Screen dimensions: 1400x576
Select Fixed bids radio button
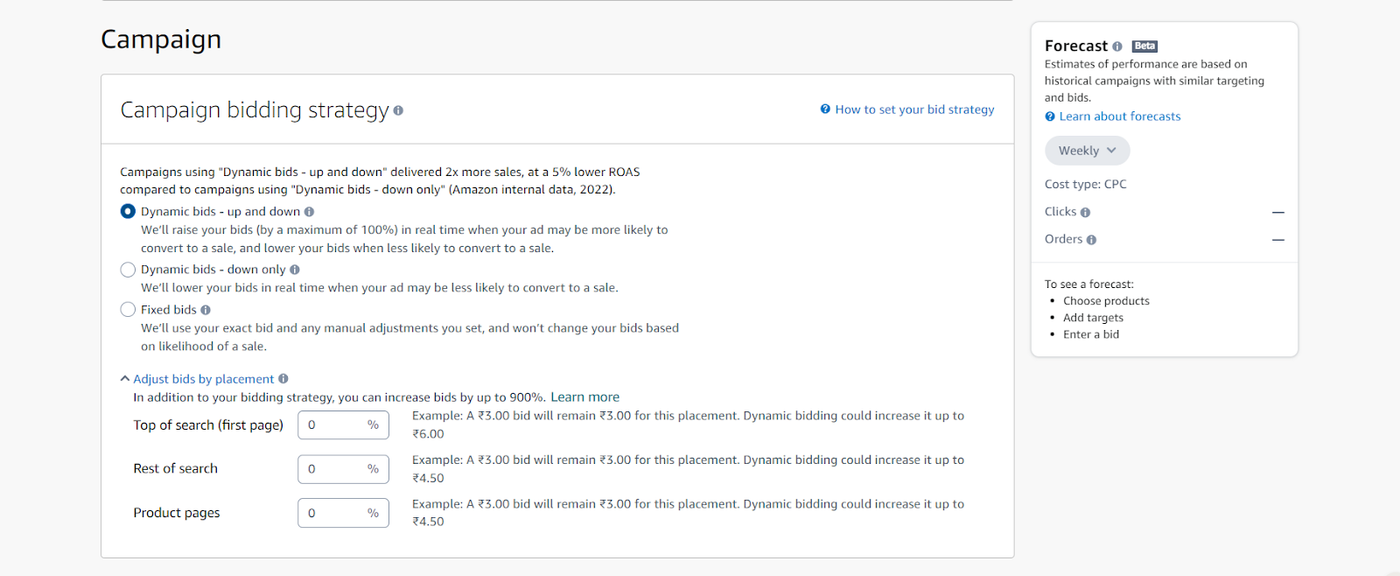tap(128, 310)
